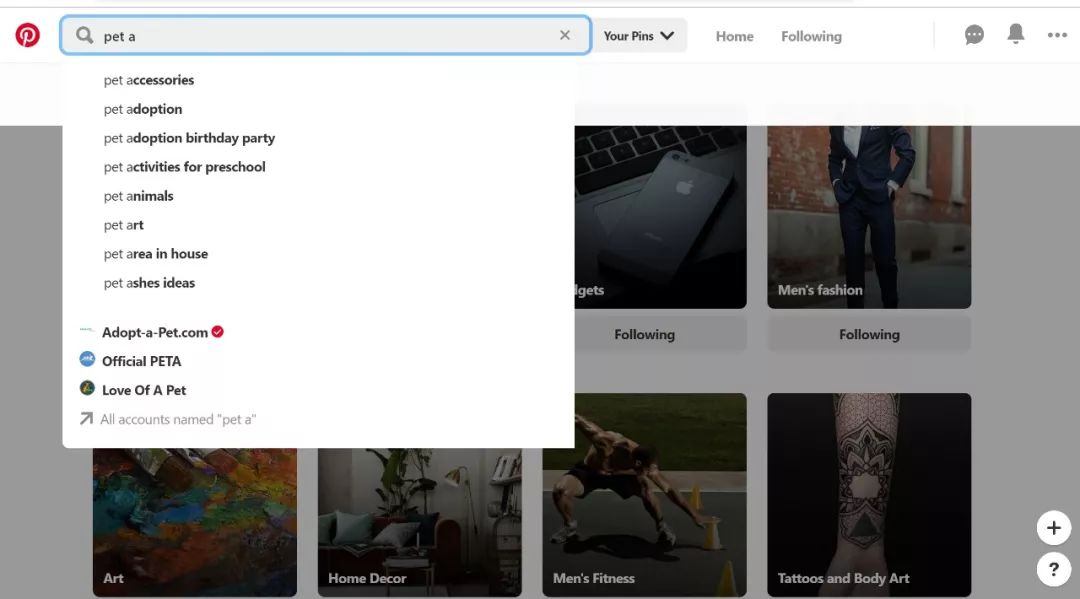View all accounts named "pet a"
The image size is (1080, 599).
[x=177, y=419]
